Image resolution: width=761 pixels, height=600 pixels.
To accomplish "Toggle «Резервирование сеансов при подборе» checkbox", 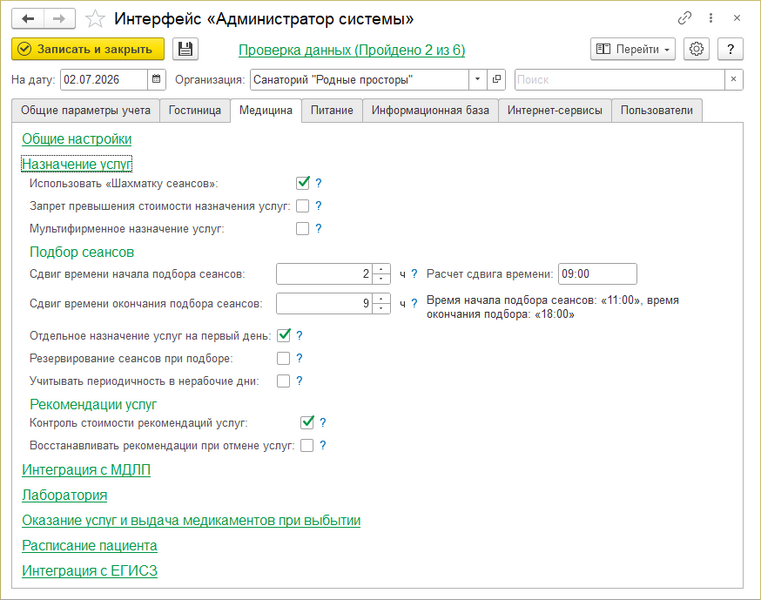I will (x=283, y=358).
